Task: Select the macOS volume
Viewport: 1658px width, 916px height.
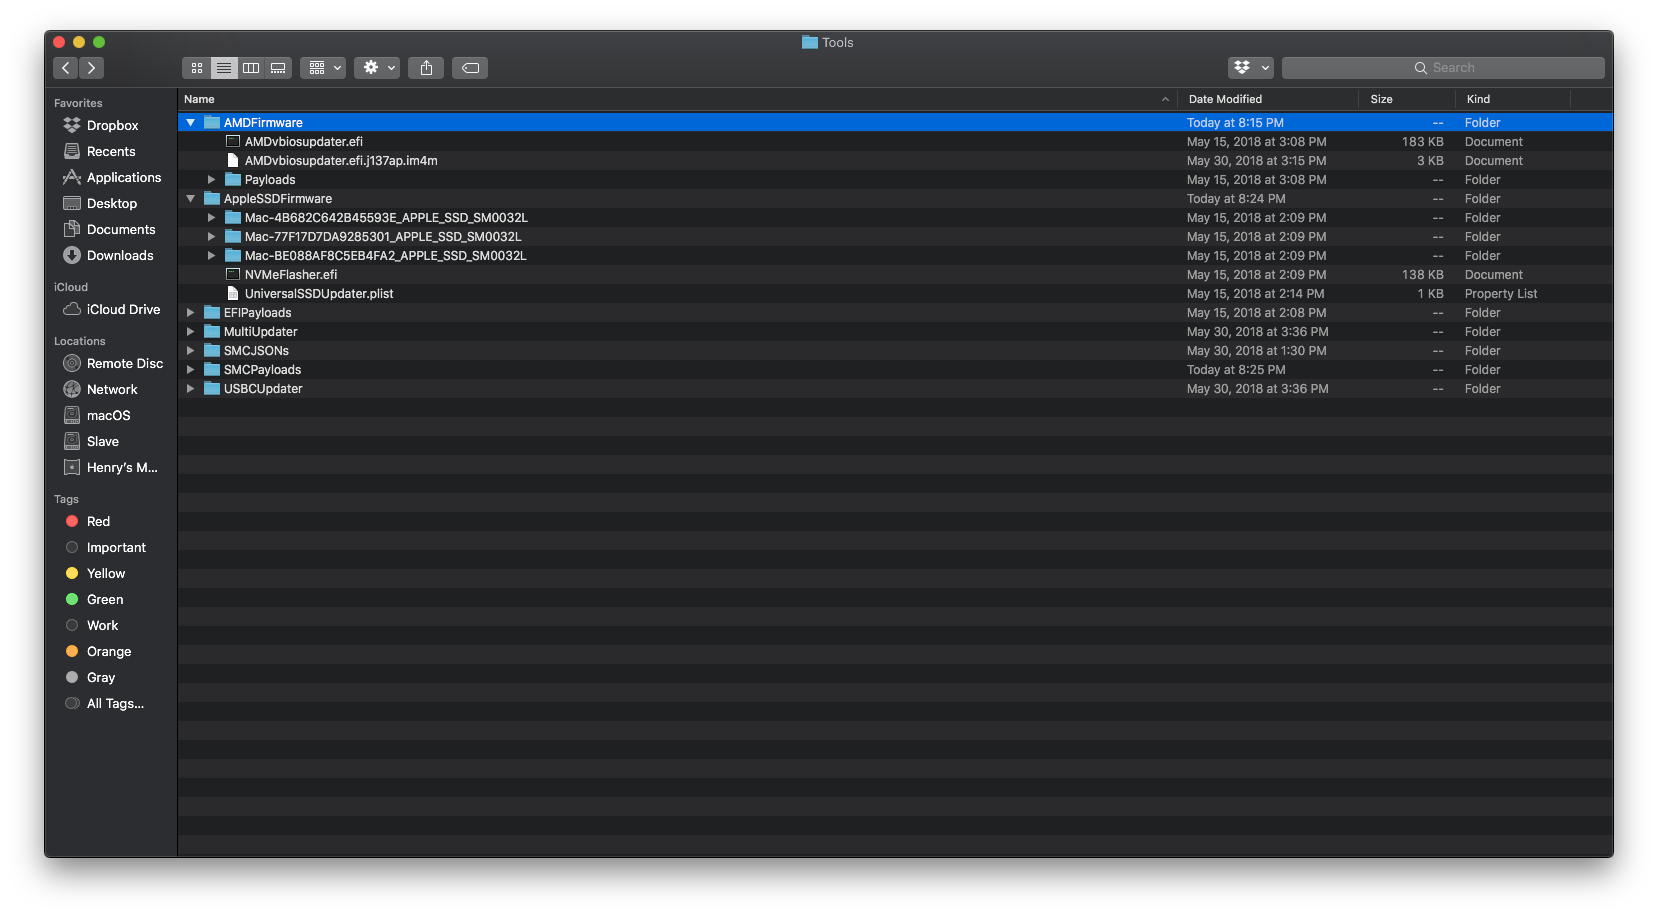Action: [108, 416]
